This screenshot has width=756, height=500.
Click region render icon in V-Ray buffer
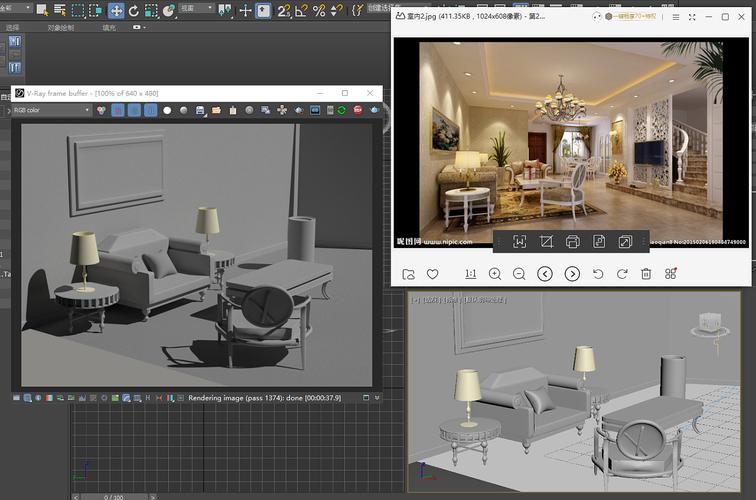coord(298,110)
